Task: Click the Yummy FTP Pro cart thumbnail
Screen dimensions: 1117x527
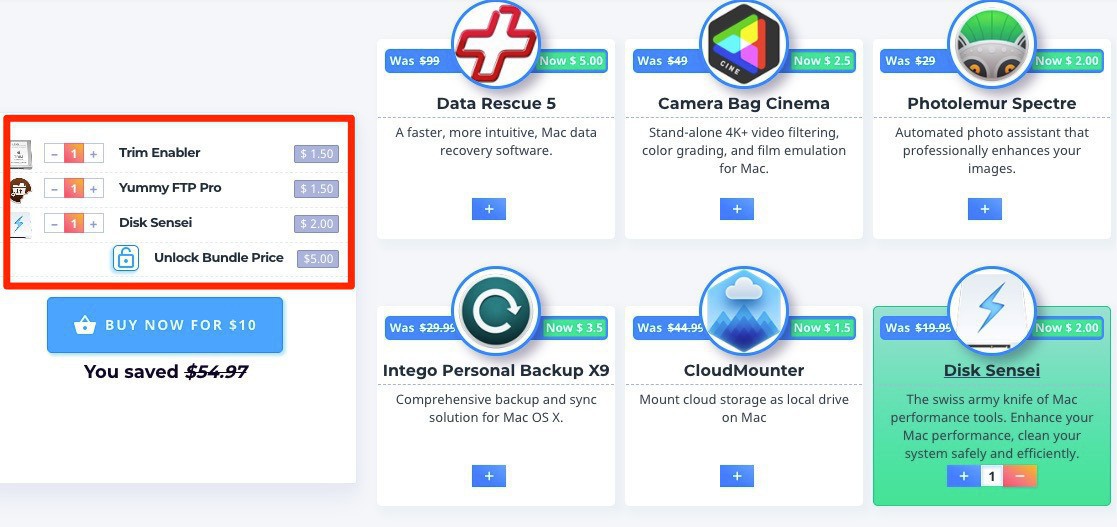Action: tap(21, 189)
